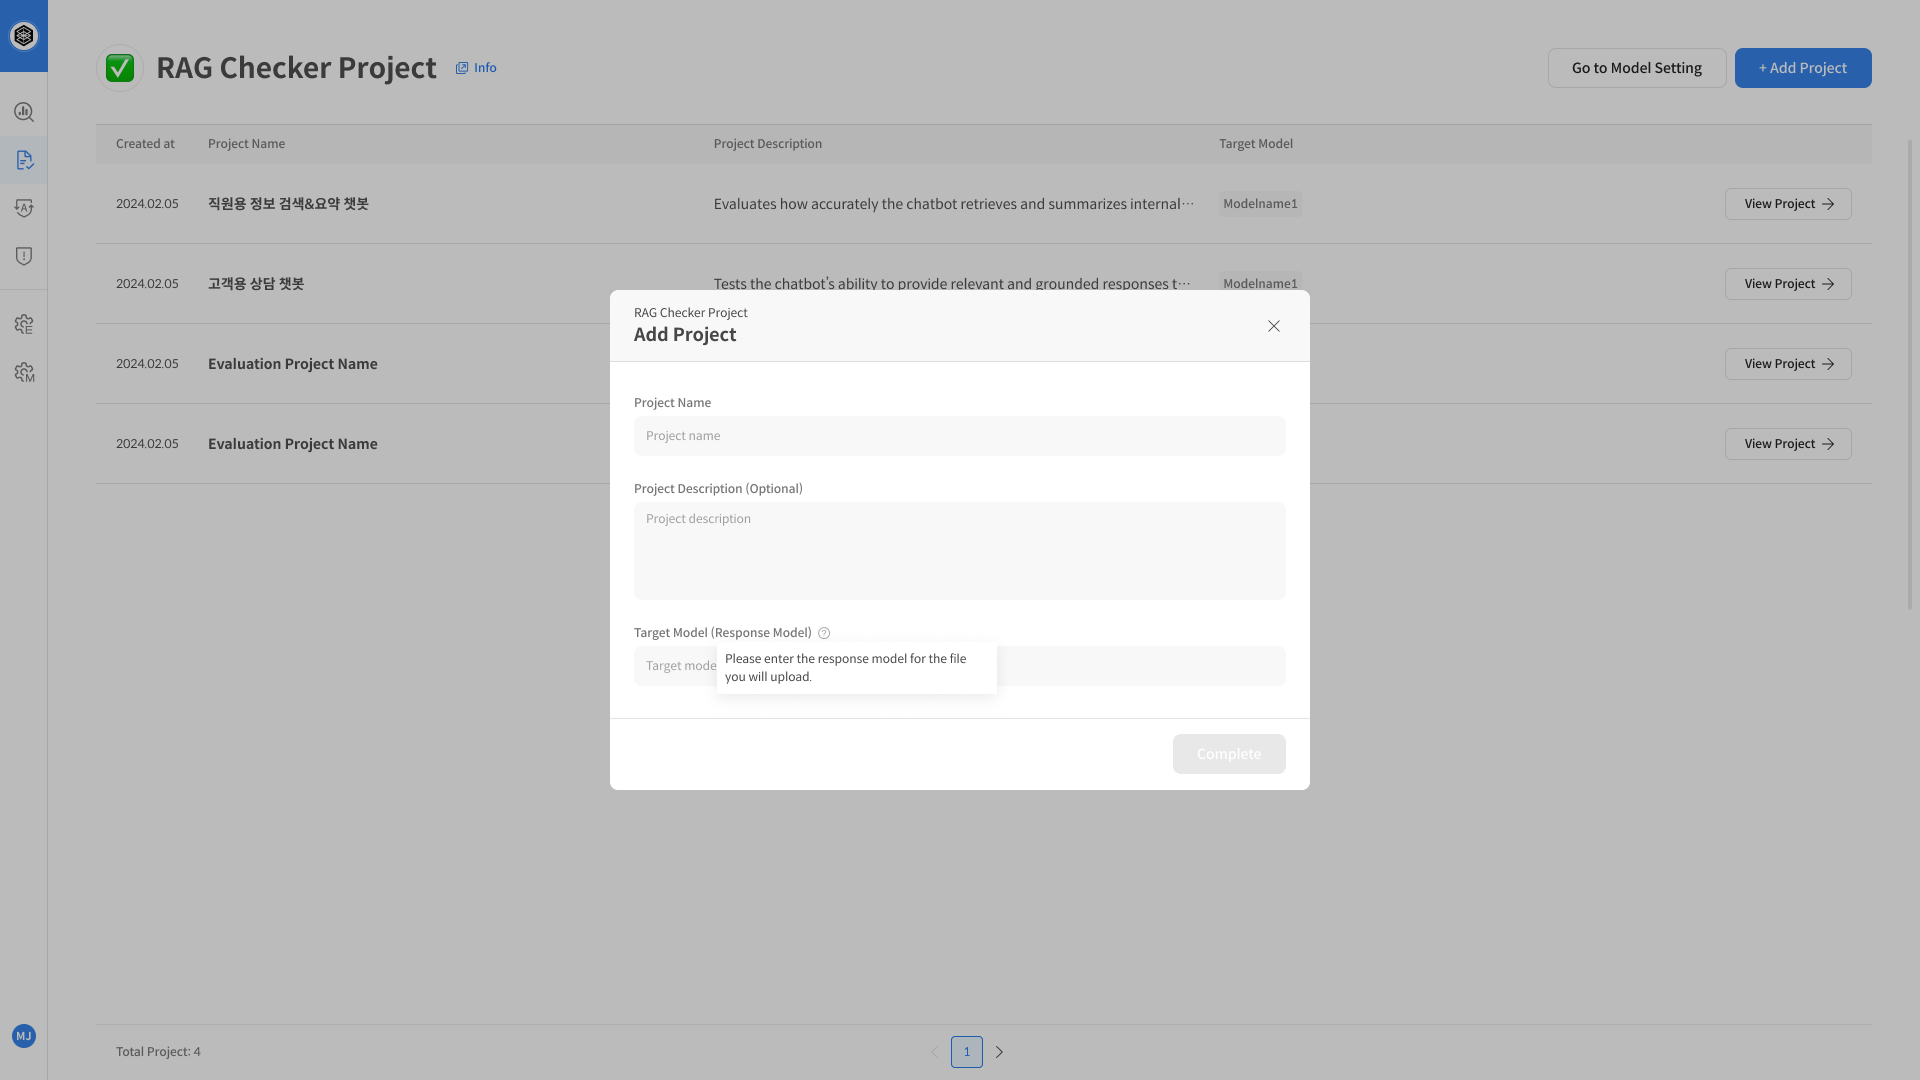Open the M settings gear sidebar icon
1920x1080 pixels.
pos(24,372)
